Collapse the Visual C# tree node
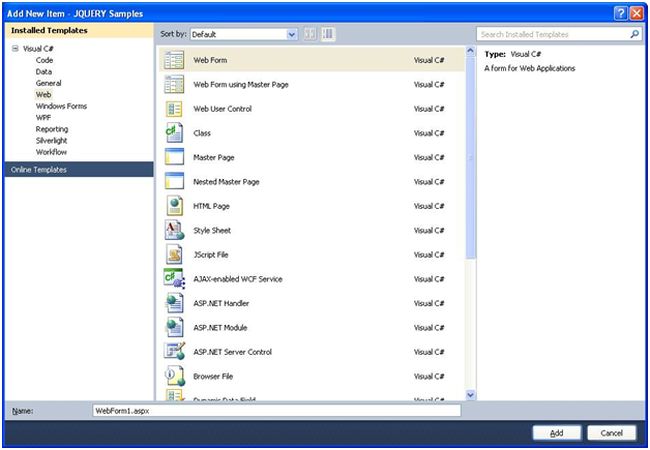The height and width of the screenshot is (450, 650). [x=15, y=48]
